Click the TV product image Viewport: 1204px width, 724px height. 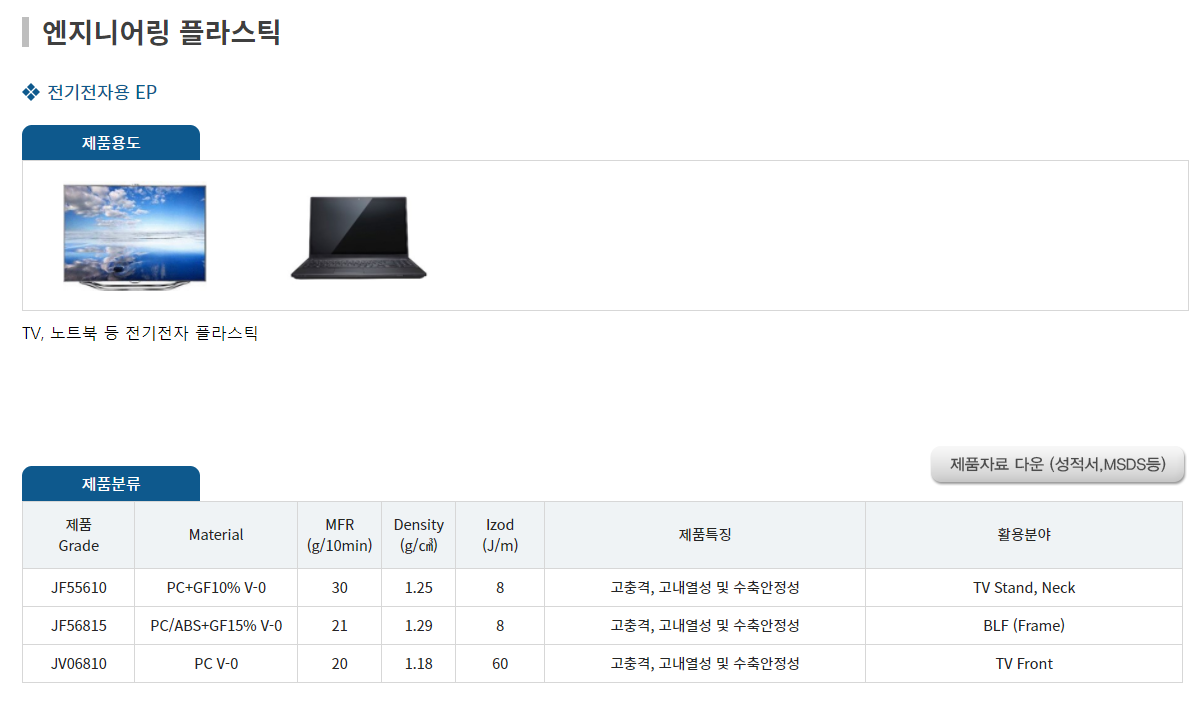point(134,237)
